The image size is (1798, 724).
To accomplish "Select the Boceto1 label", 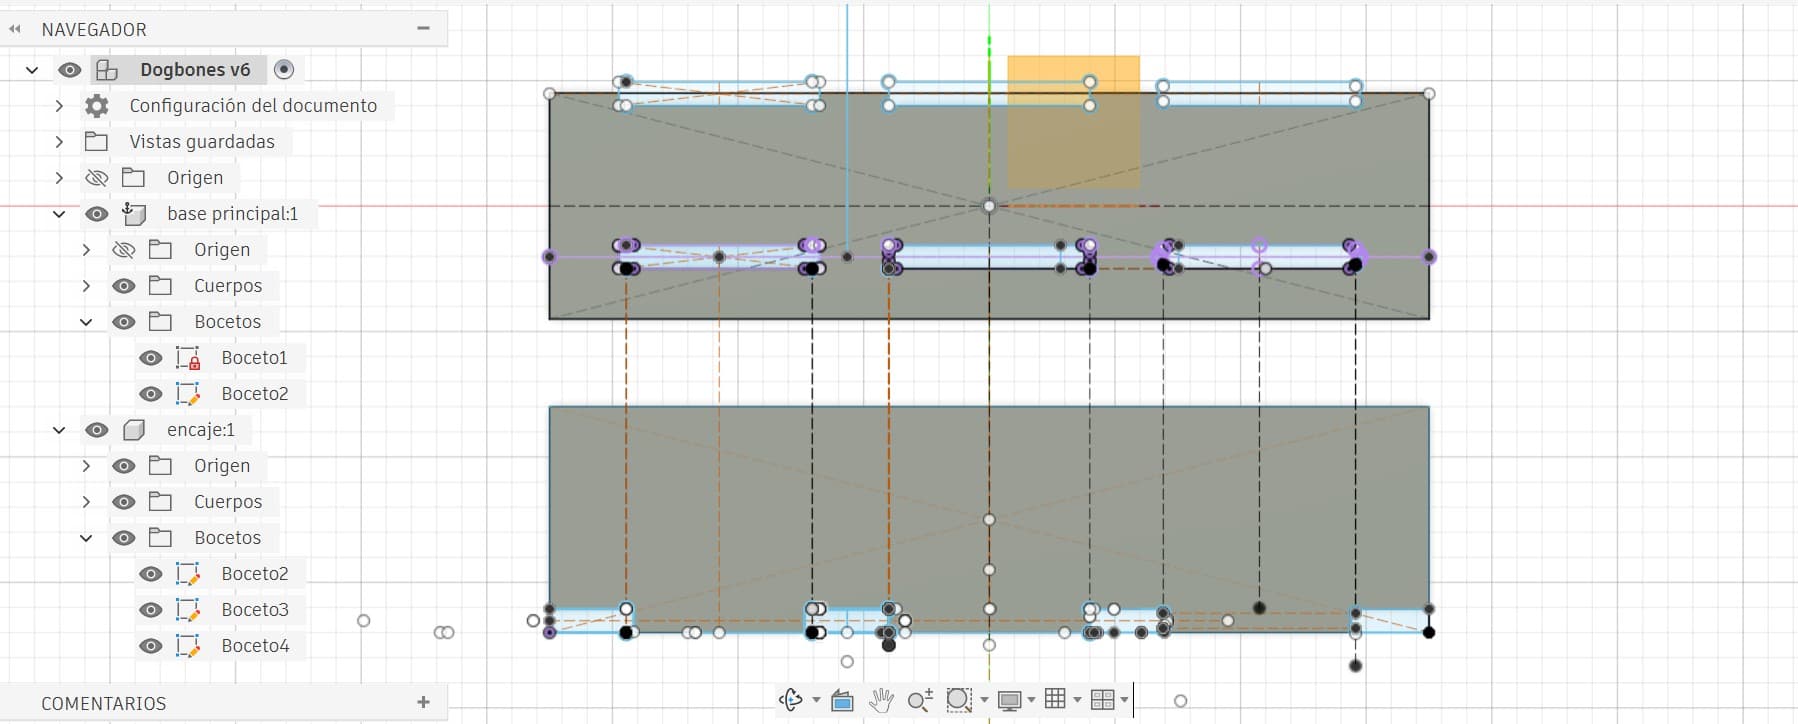I will (254, 358).
